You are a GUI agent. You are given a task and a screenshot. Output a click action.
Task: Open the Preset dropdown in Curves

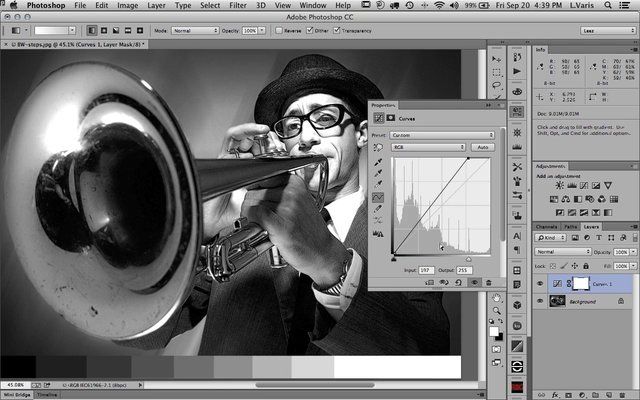pyautogui.click(x=444, y=134)
